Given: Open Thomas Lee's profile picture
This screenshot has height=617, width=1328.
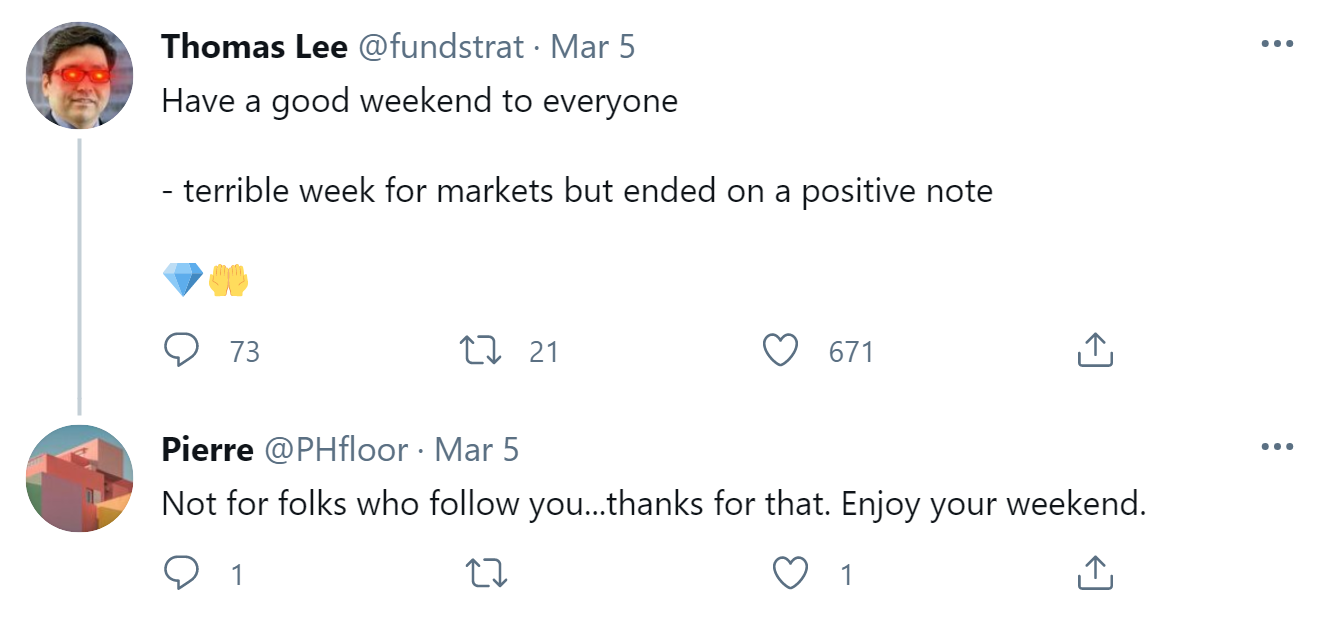Looking at the screenshot, I should (x=79, y=75).
